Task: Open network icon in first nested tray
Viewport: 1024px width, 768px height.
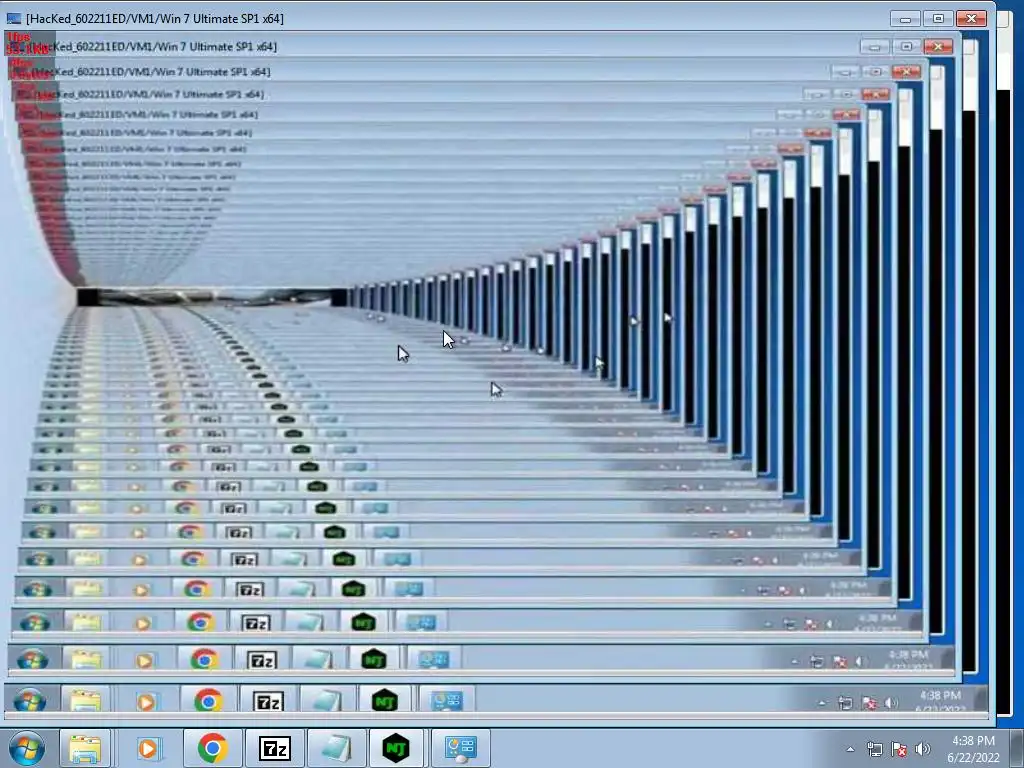Action: coord(845,703)
